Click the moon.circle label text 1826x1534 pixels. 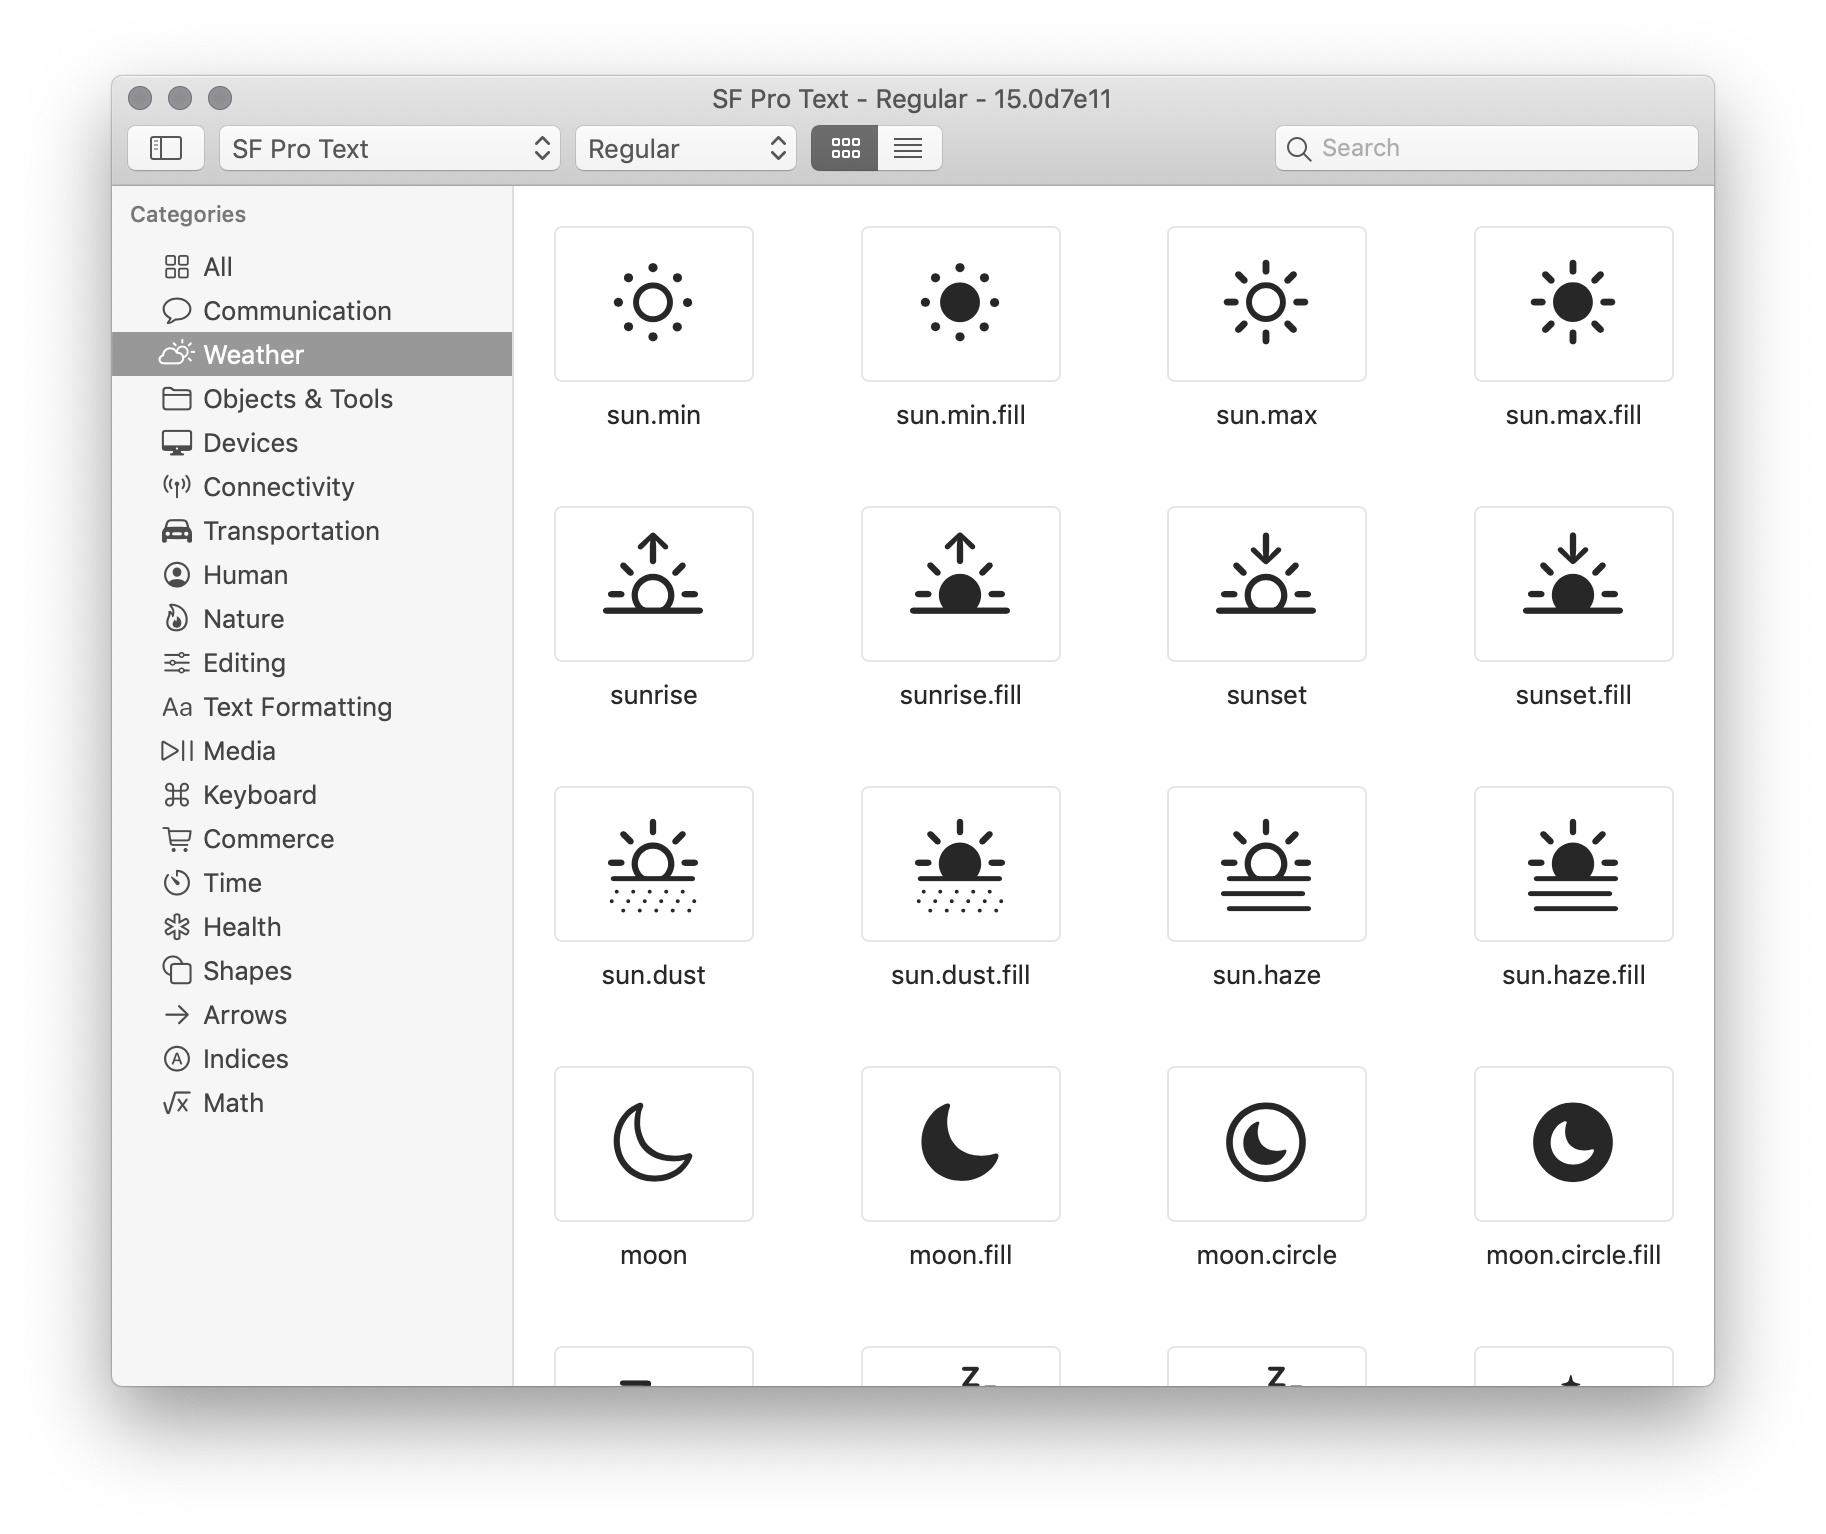point(1266,1255)
